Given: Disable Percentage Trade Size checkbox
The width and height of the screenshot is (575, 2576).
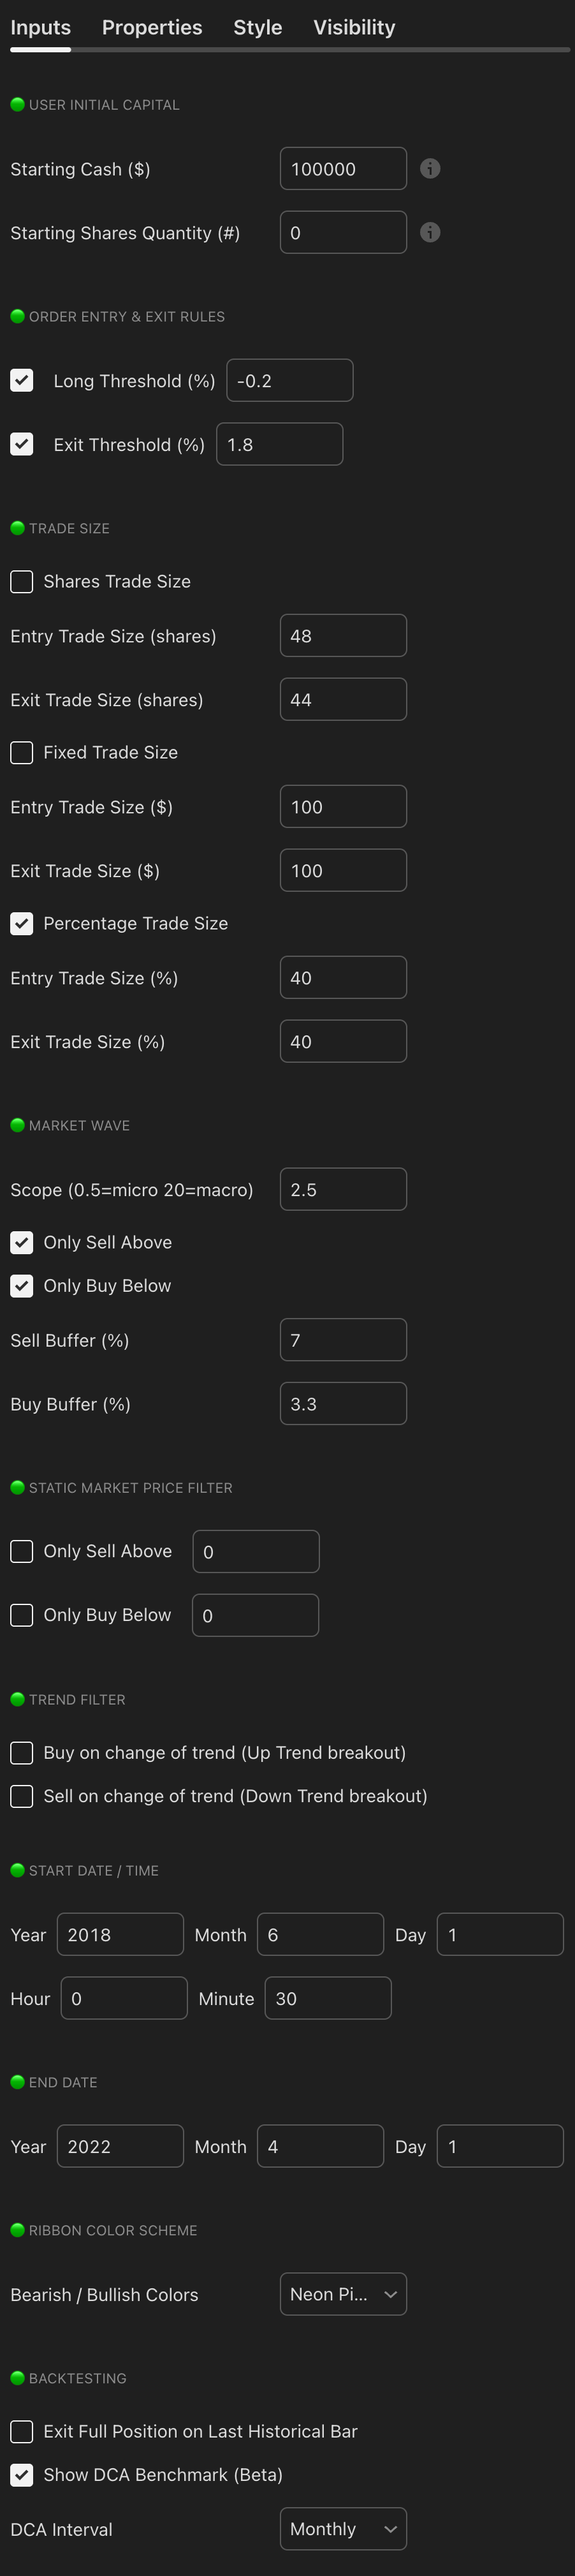Looking at the screenshot, I should 22,924.
